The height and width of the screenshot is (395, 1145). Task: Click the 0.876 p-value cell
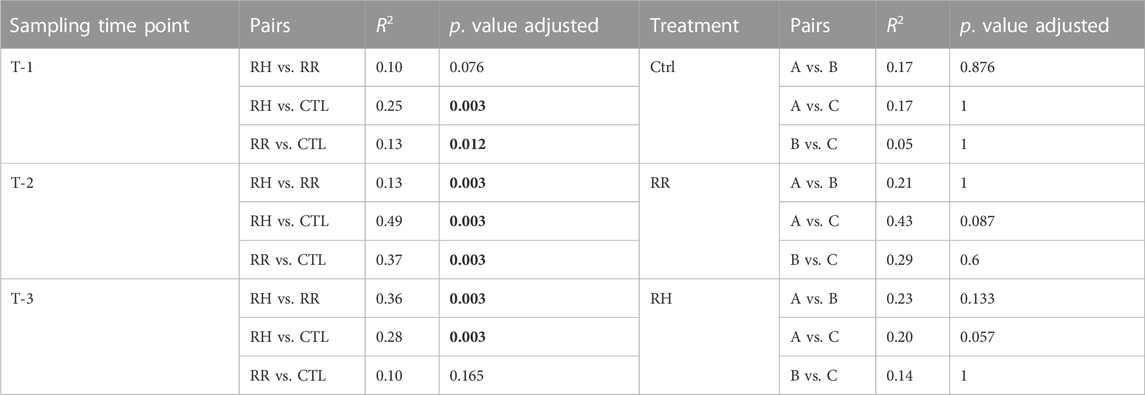tap(977, 67)
